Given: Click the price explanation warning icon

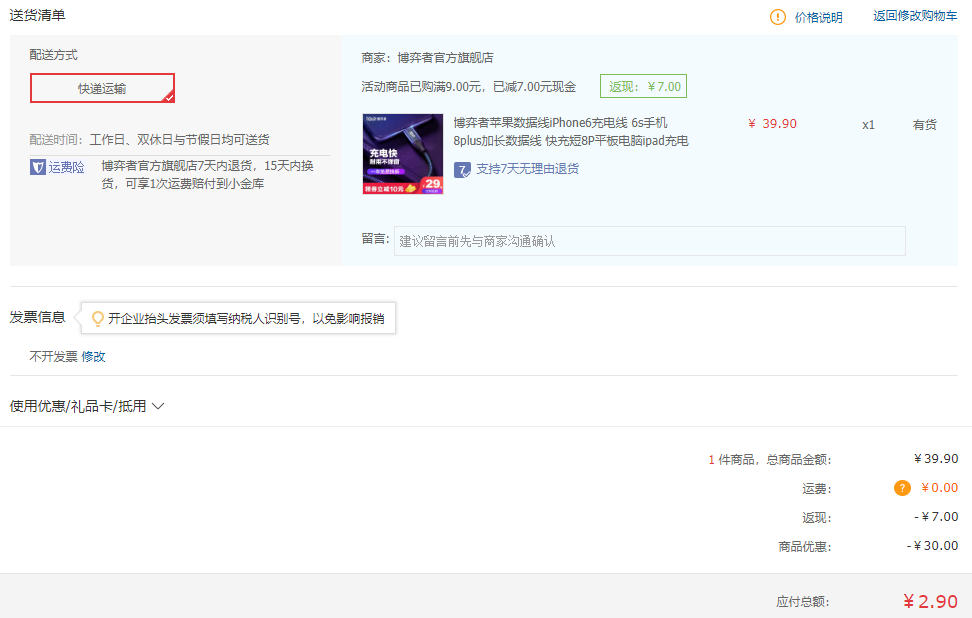Looking at the screenshot, I should click(x=777, y=17).
